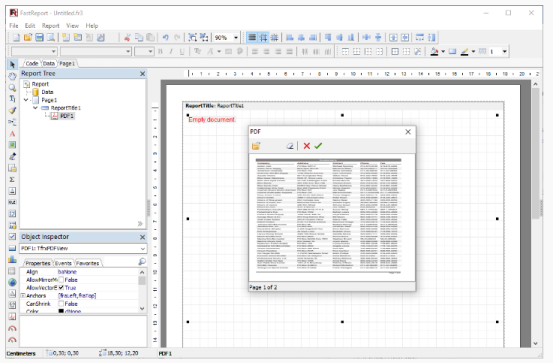
Task: Select the Object select arrow tool
Action: point(12,65)
